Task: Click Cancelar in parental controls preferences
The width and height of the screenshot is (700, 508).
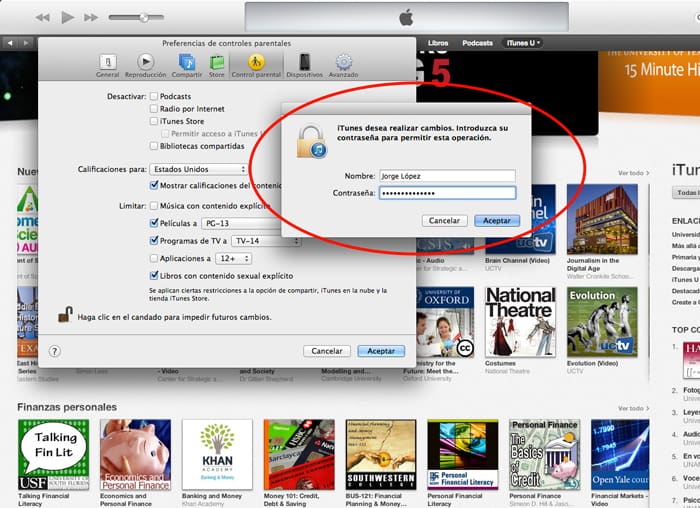Action: point(327,351)
